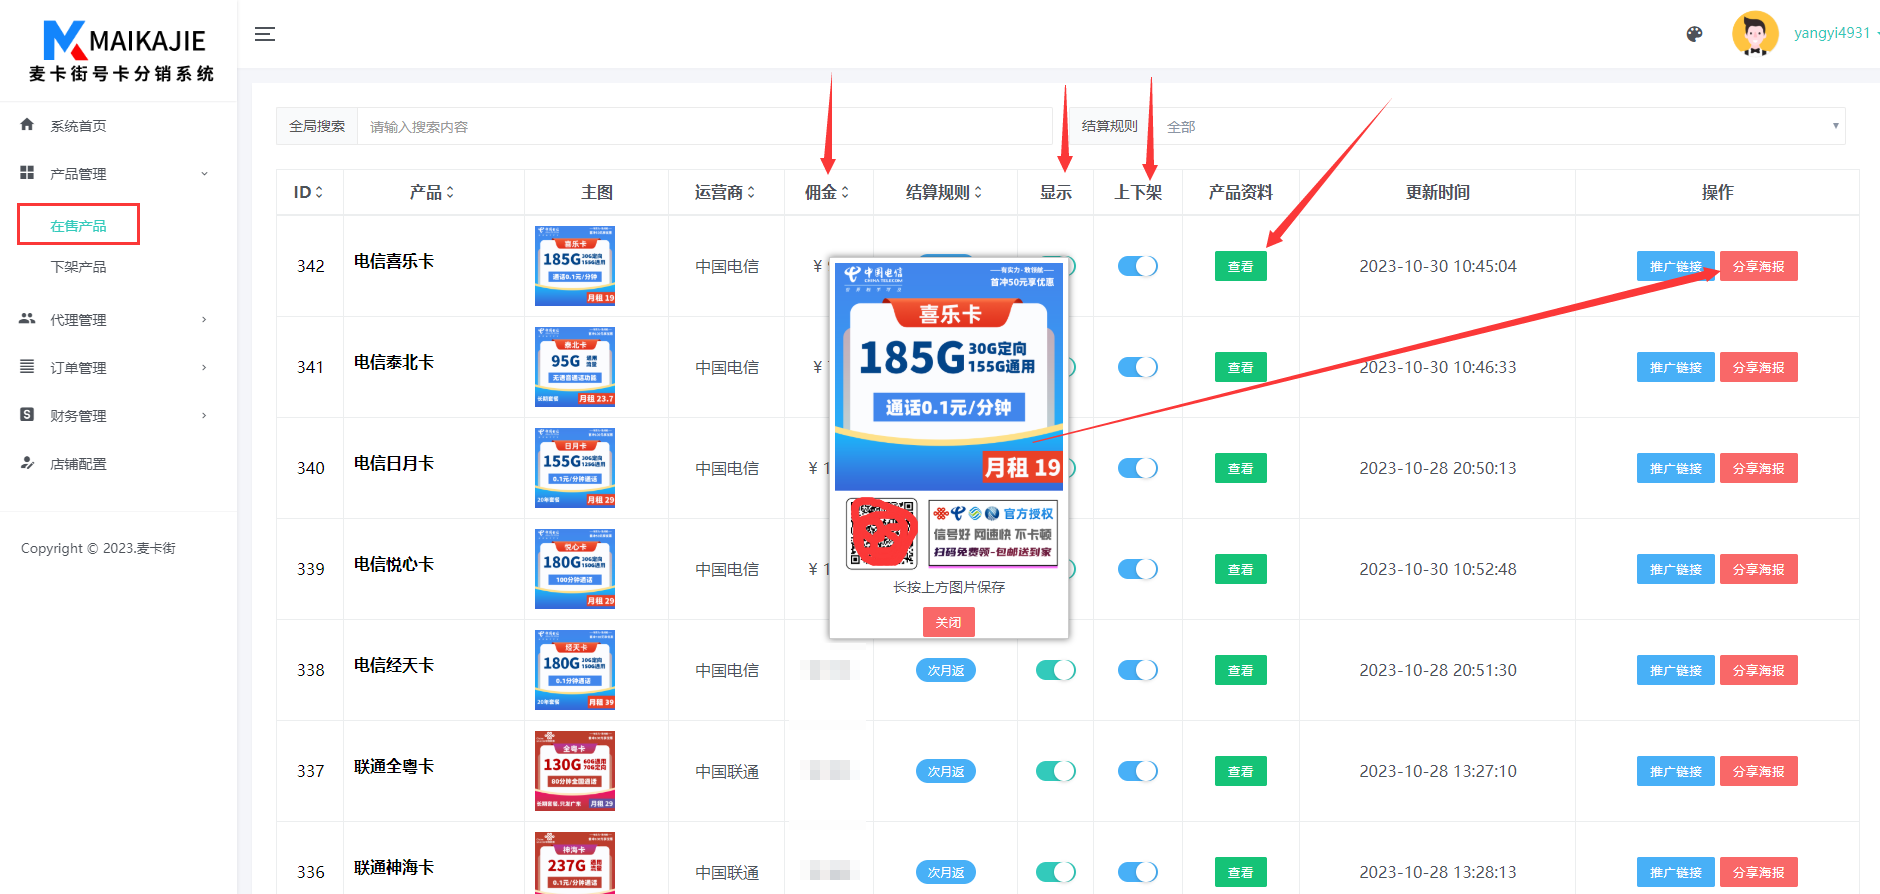The image size is (1880, 894).
Task: Open 电信喜乐卡 main image thumbnail
Action: tap(575, 265)
